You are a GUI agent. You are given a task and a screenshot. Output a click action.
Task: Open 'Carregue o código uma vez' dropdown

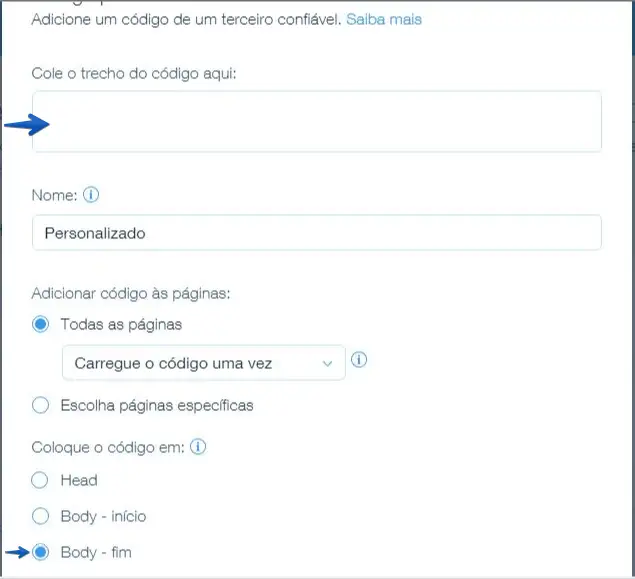tap(203, 363)
